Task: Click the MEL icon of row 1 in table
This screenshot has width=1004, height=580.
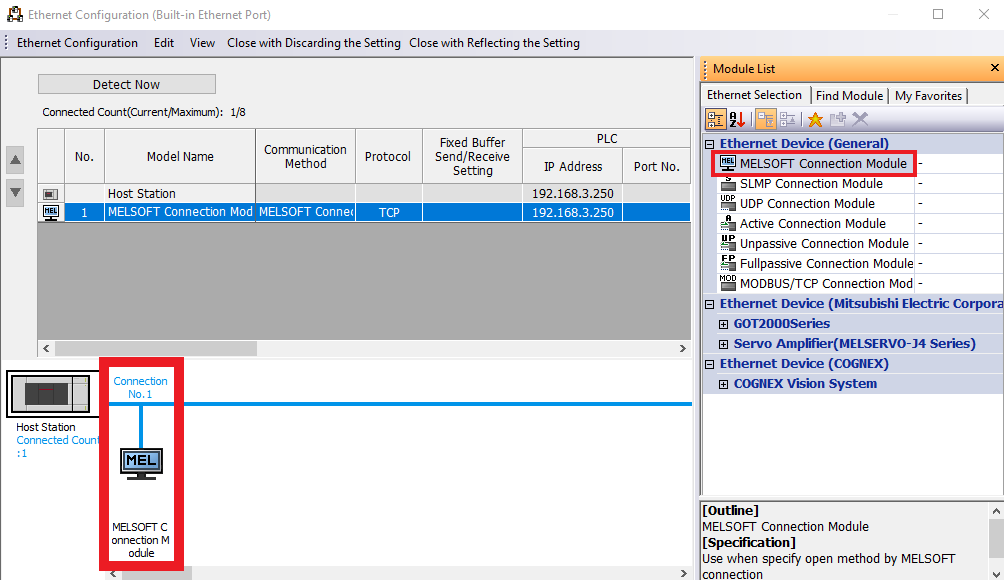Action: coord(51,213)
